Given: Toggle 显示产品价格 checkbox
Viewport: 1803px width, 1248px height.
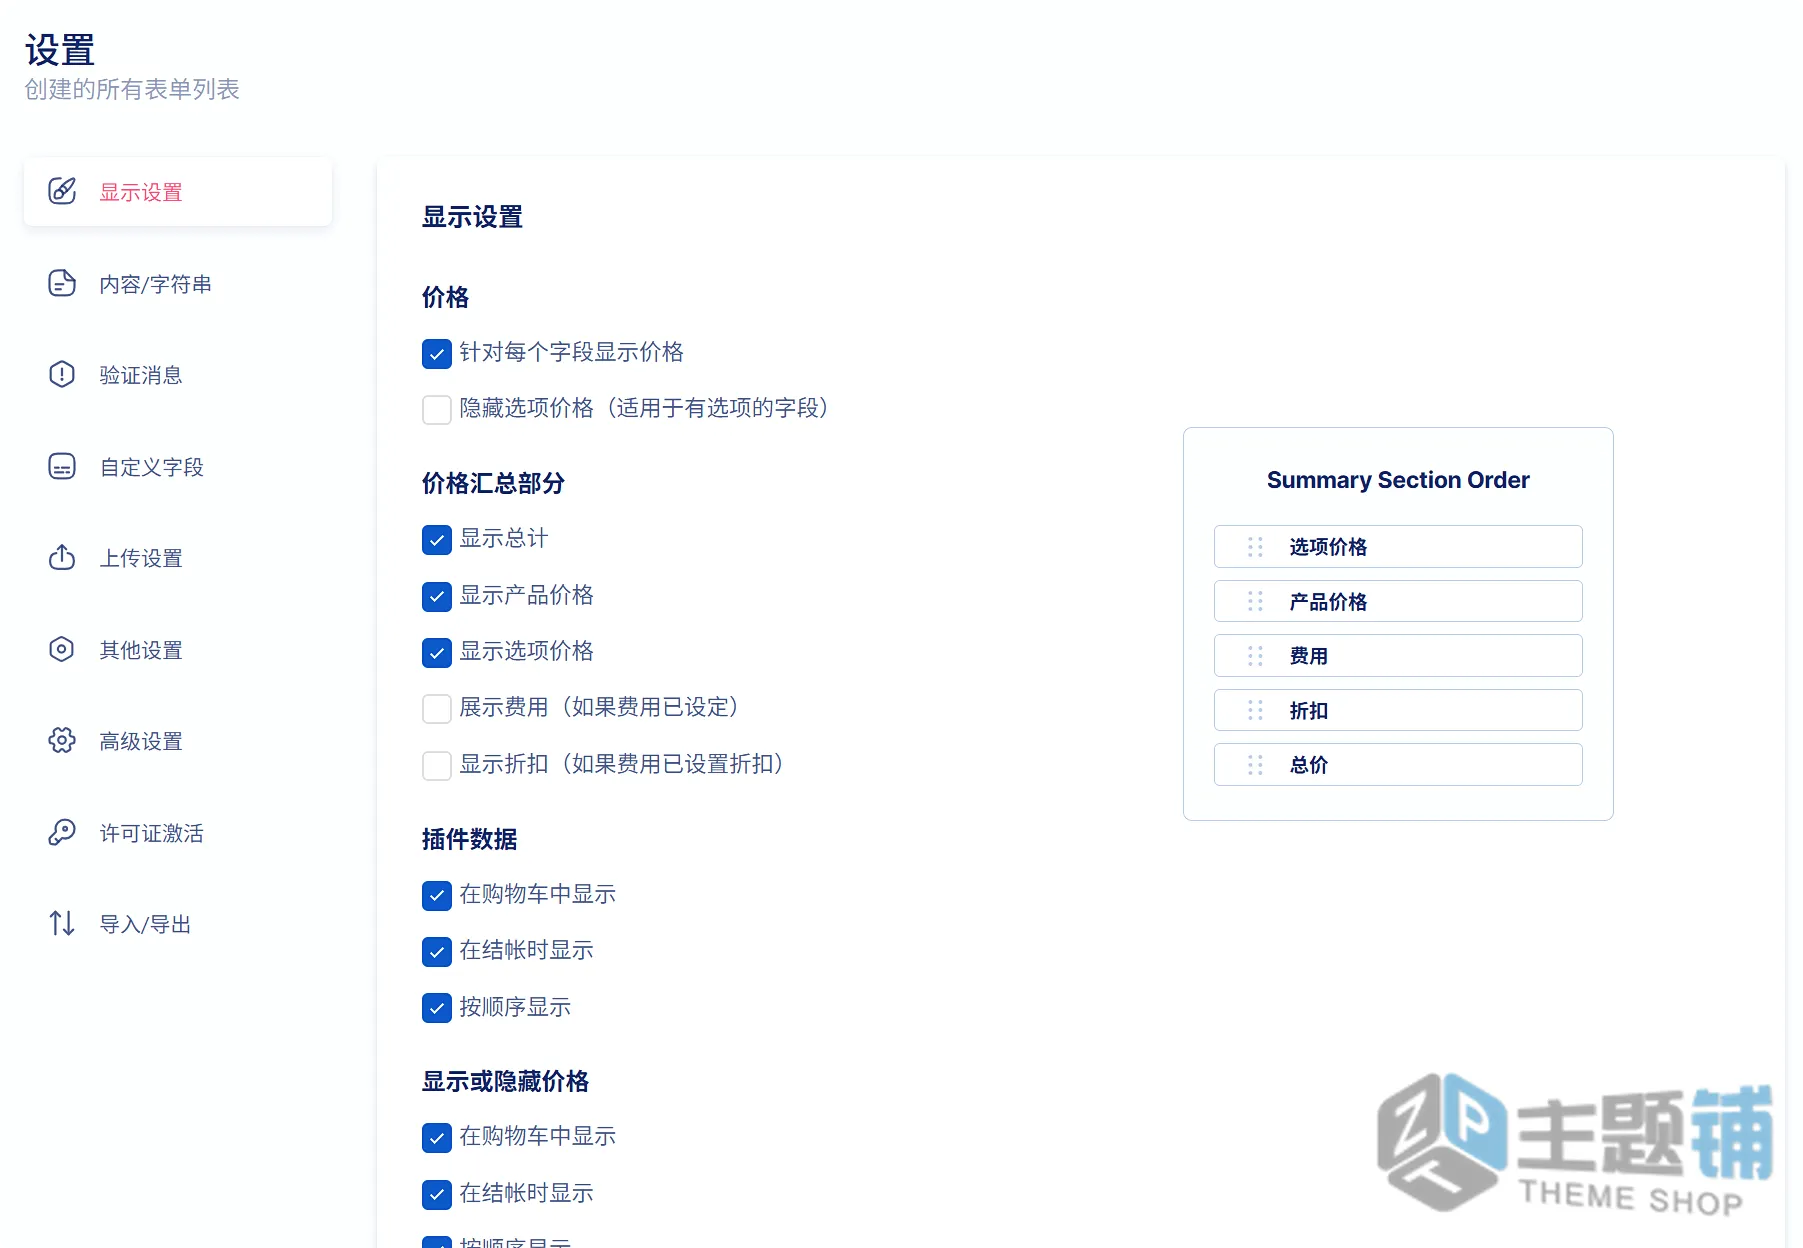Looking at the screenshot, I should [437, 597].
